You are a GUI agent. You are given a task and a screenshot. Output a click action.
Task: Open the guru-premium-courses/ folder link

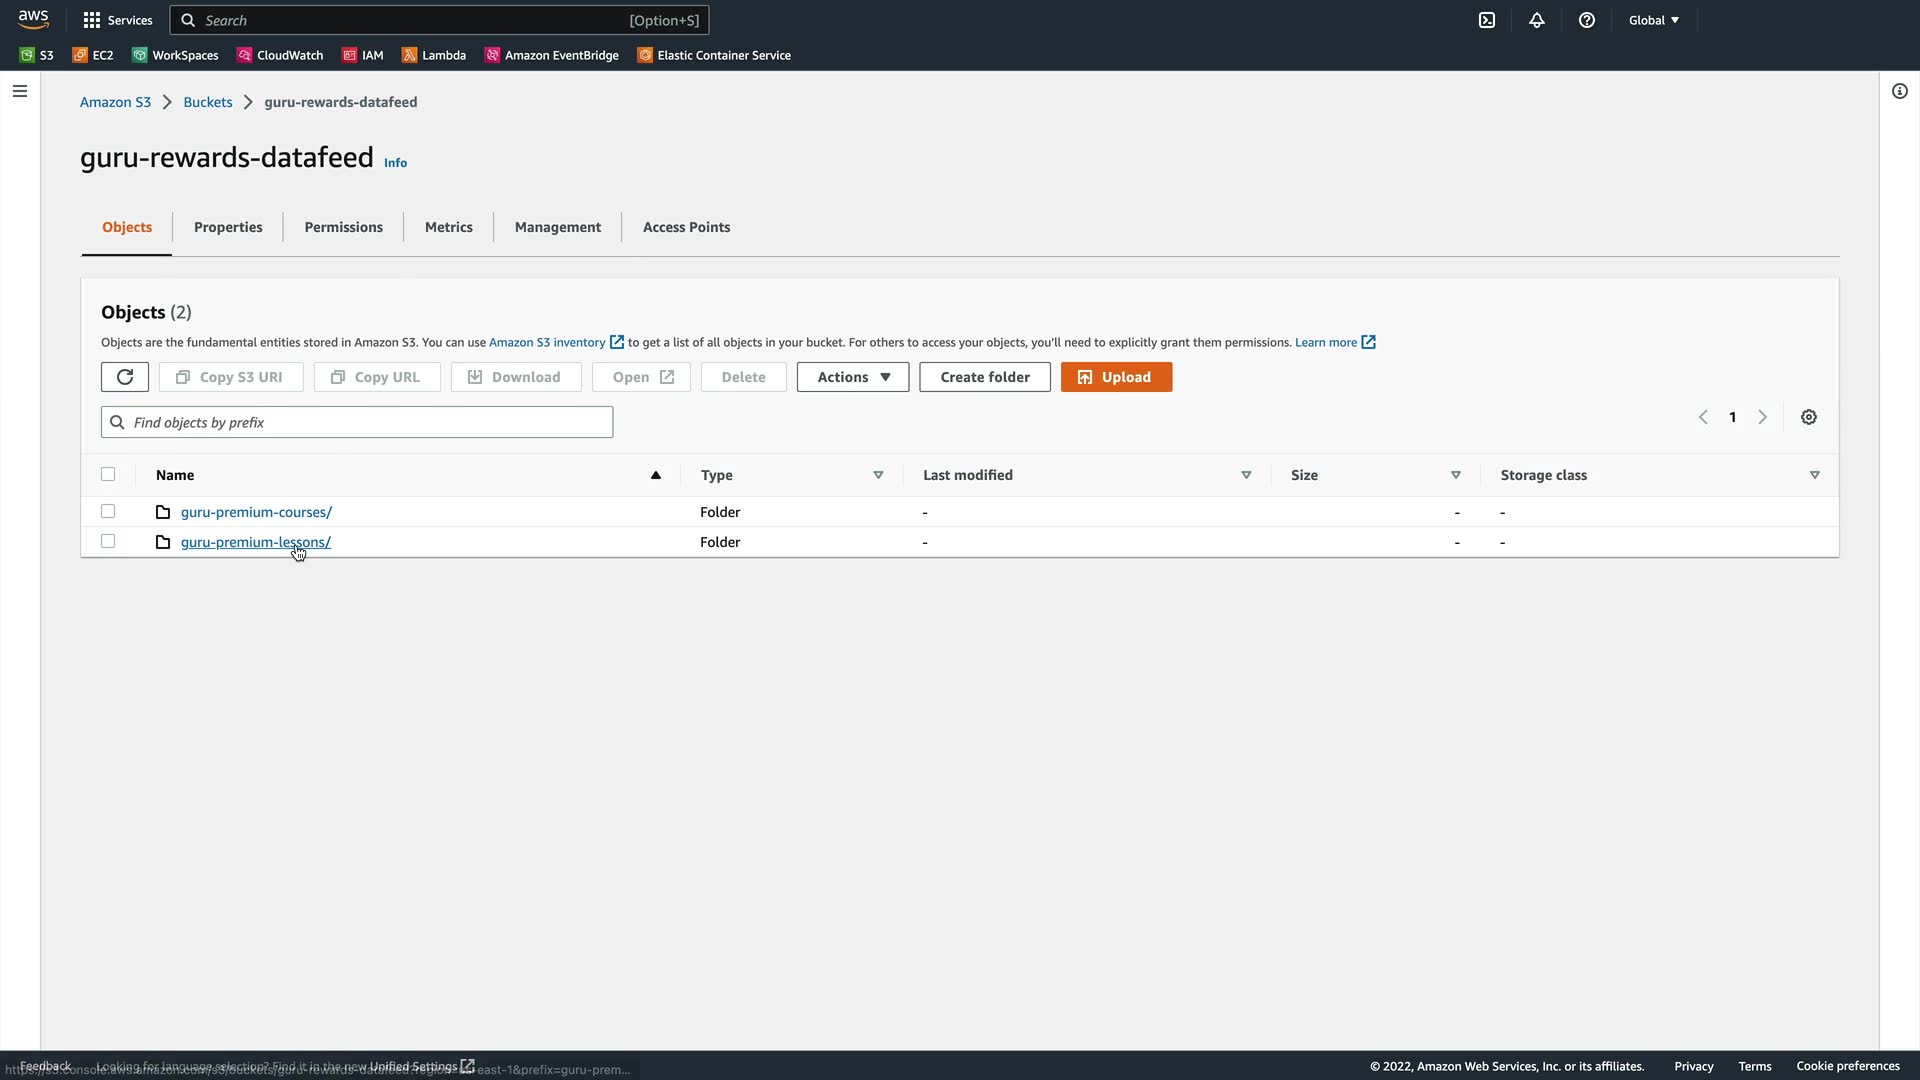click(x=256, y=512)
